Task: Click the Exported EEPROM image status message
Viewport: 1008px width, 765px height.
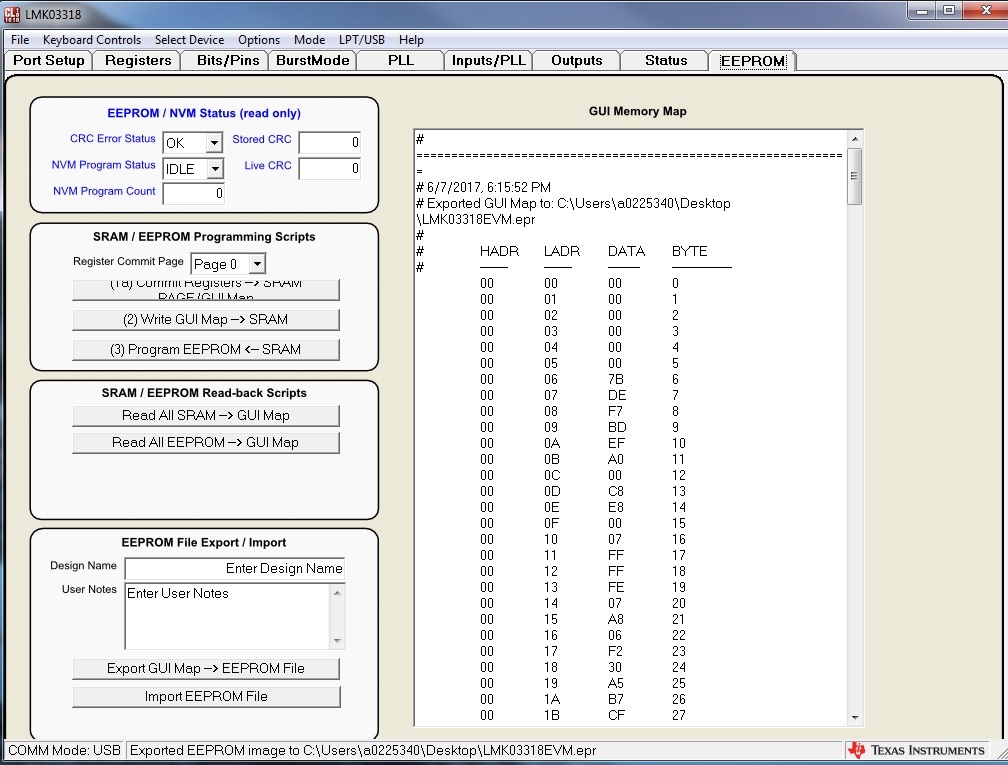Action: coord(363,750)
